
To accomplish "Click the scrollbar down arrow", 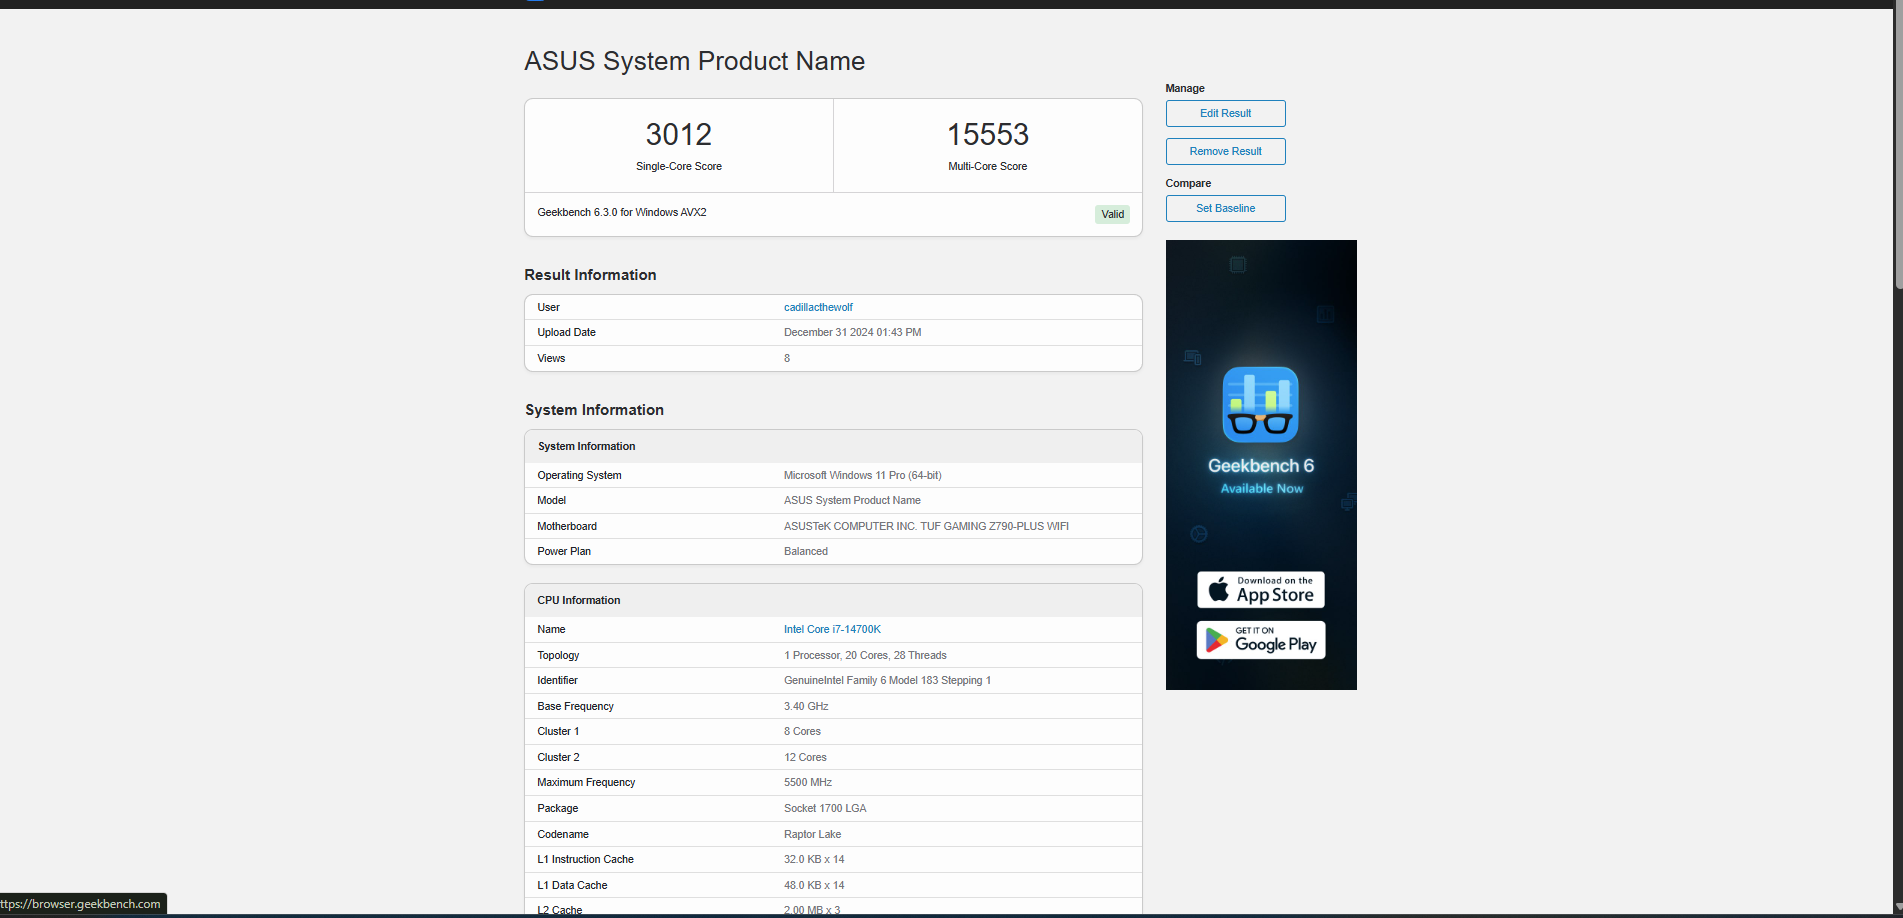I will pyautogui.click(x=1898, y=908).
